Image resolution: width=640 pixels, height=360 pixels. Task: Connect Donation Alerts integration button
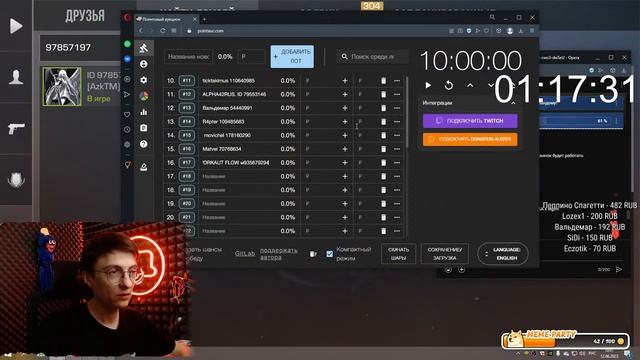(x=470, y=139)
